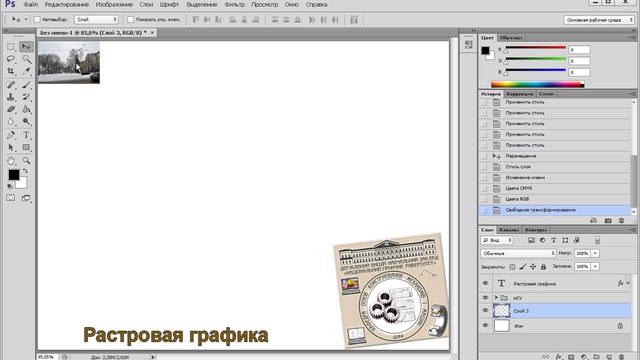Toggle layer filter switch
Viewport: 640px width, 360px height.
click(x=597, y=240)
